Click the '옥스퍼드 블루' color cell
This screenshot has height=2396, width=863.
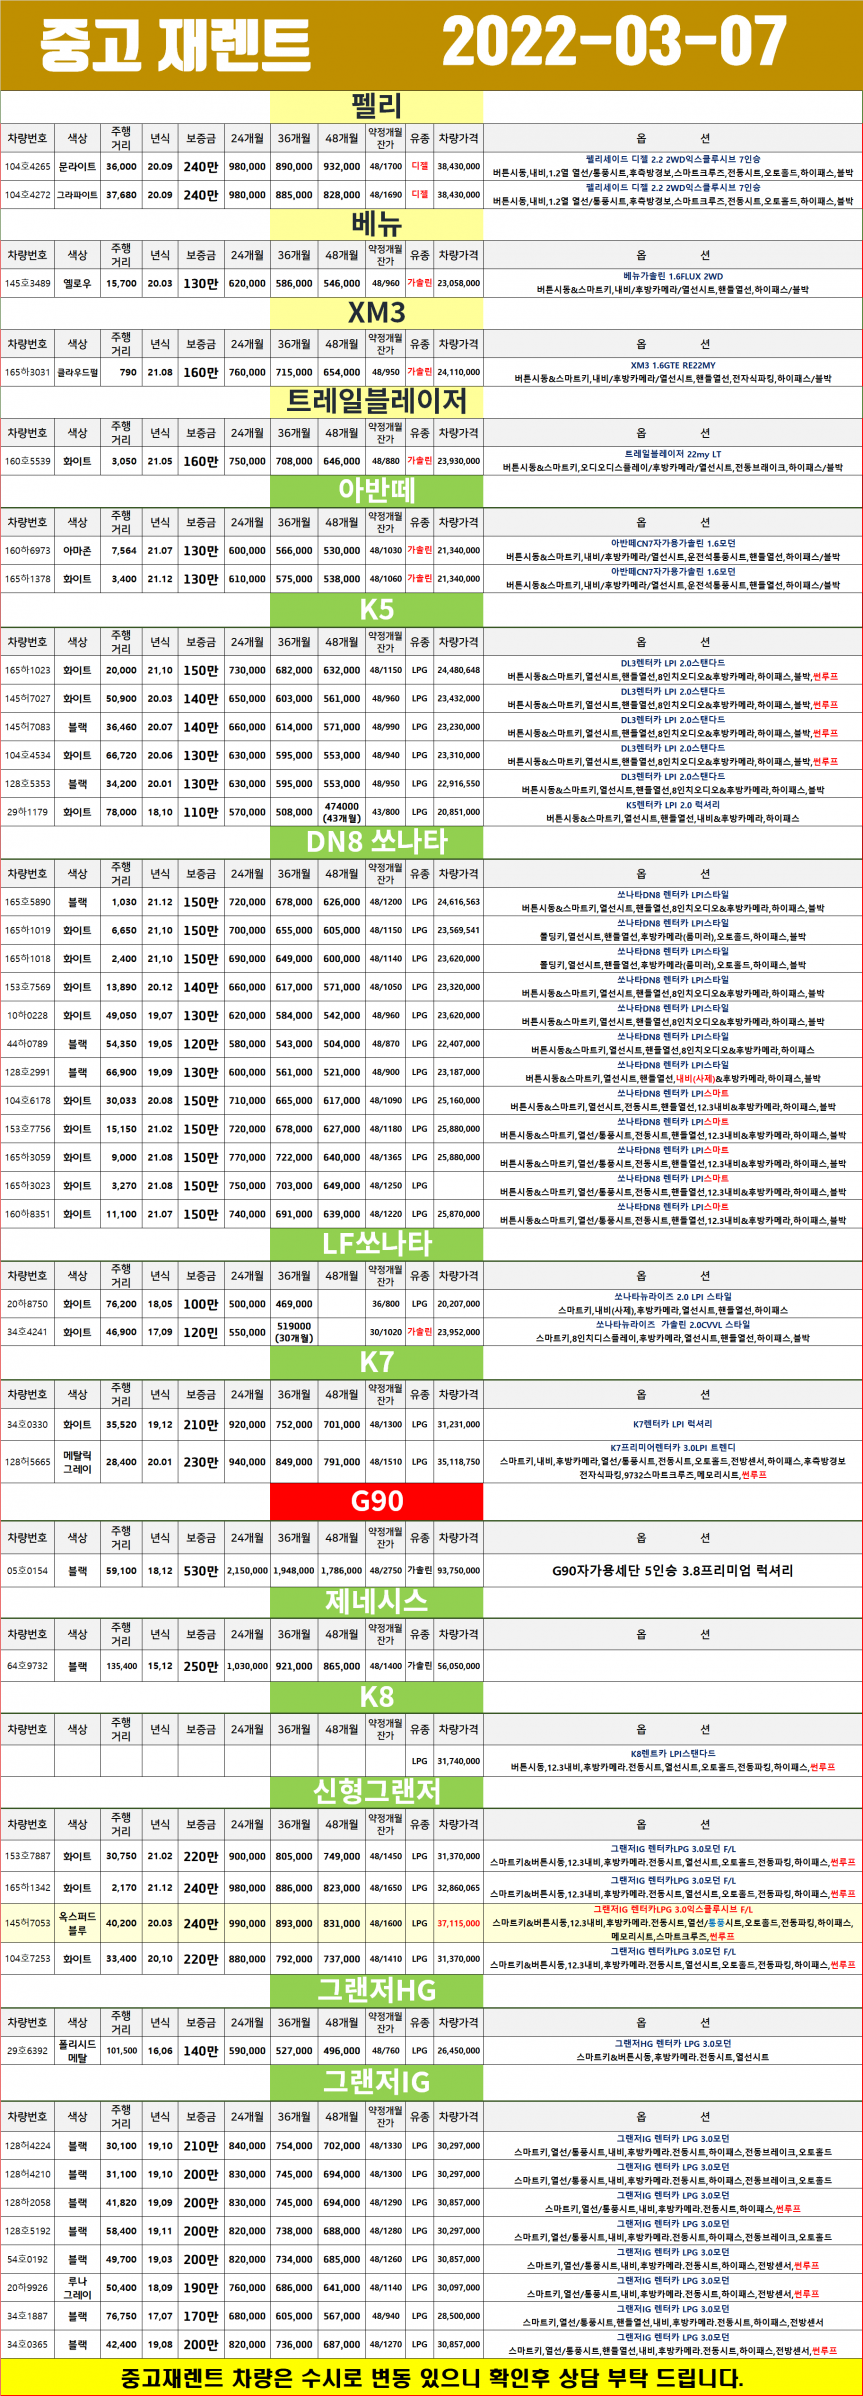point(77,1923)
